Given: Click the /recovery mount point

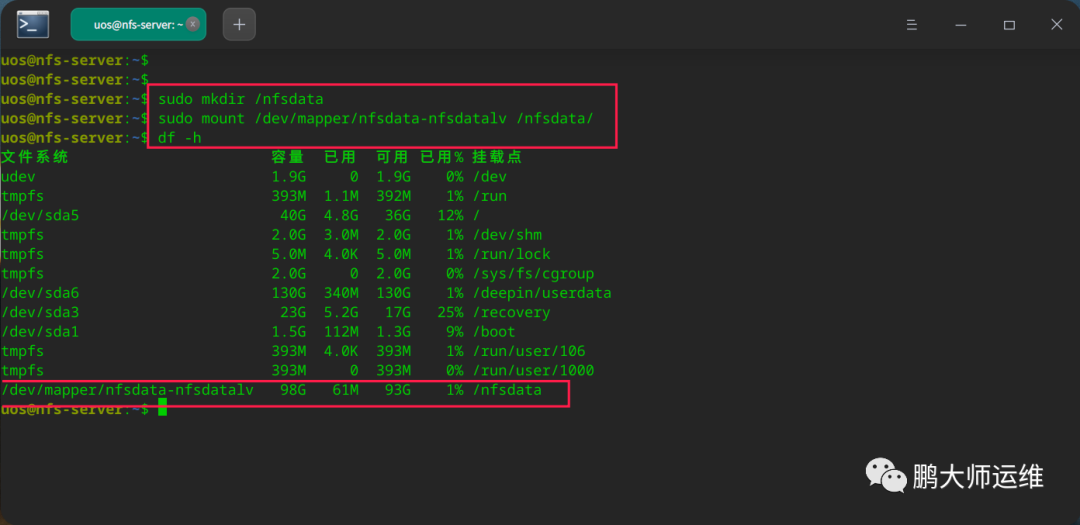Looking at the screenshot, I should tap(511, 313).
